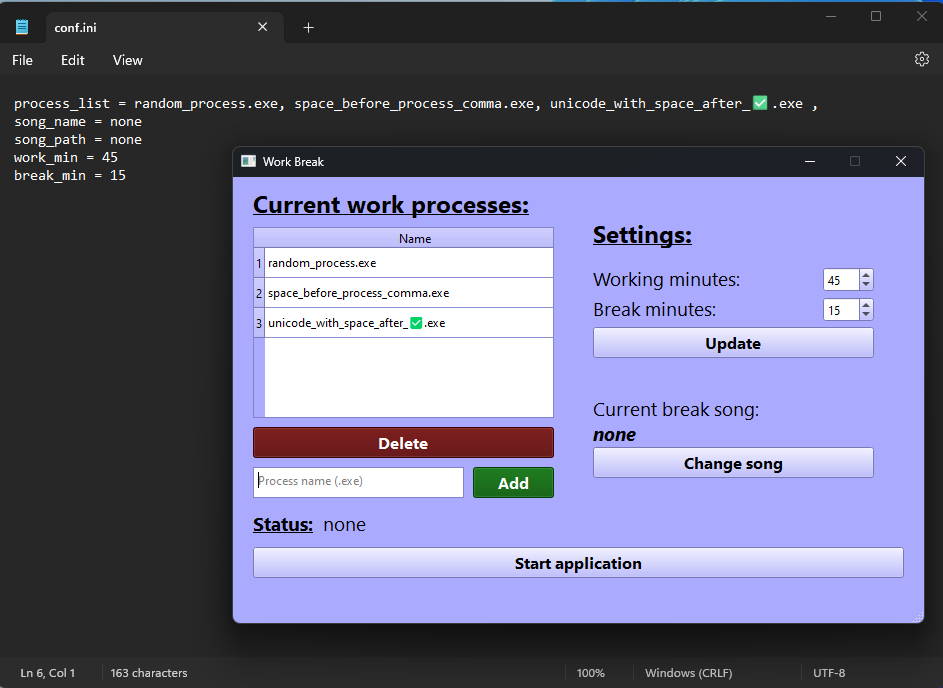Click row header number 3
The height and width of the screenshot is (688, 943).
259,323
